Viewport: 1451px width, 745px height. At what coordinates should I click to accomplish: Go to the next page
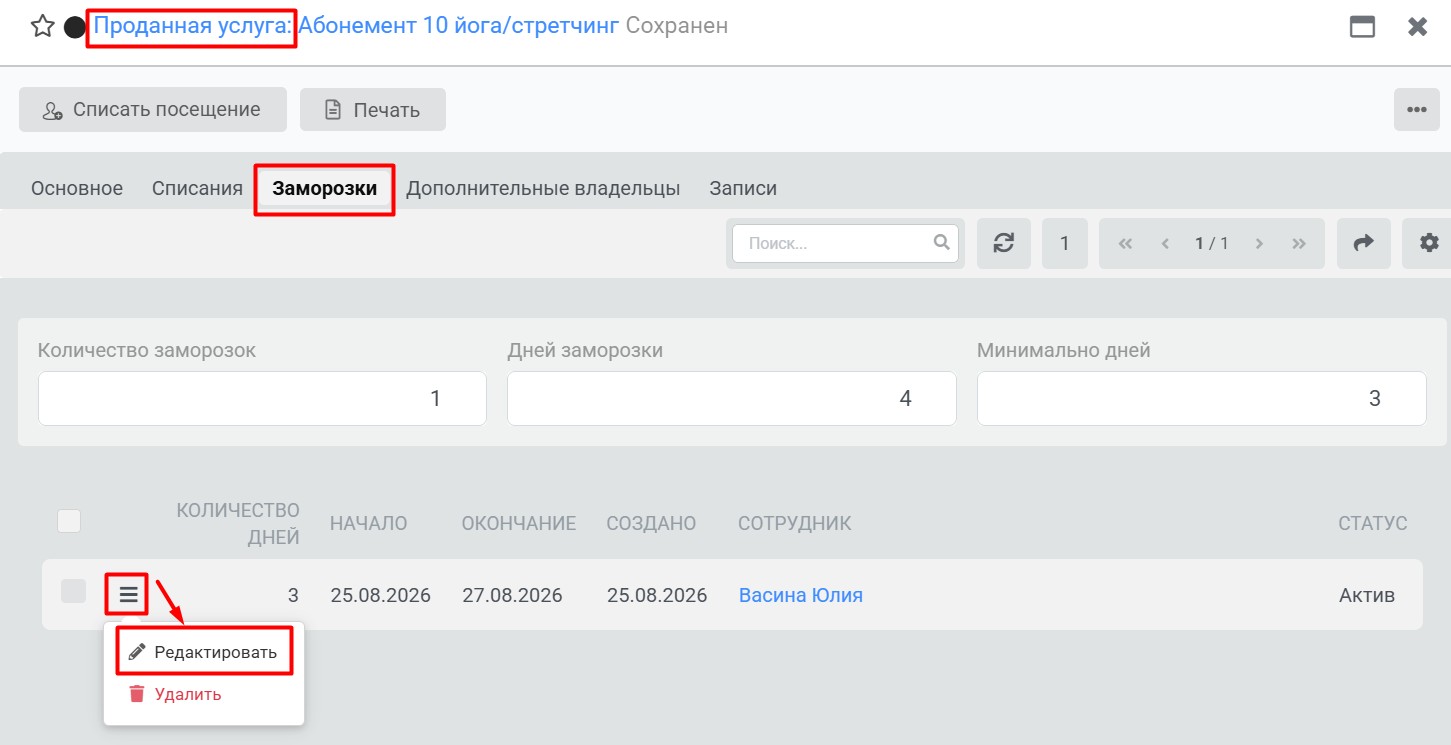point(1259,243)
